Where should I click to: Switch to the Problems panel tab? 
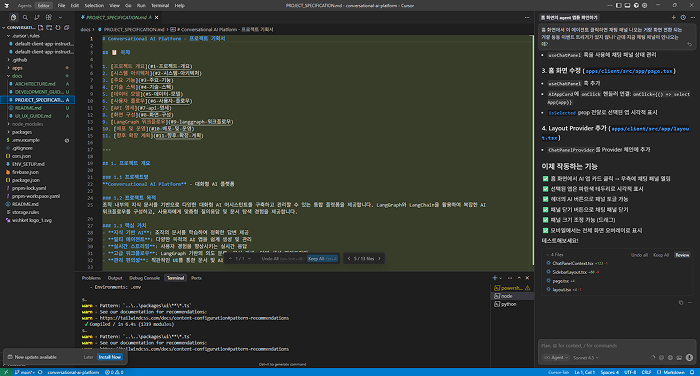91,278
